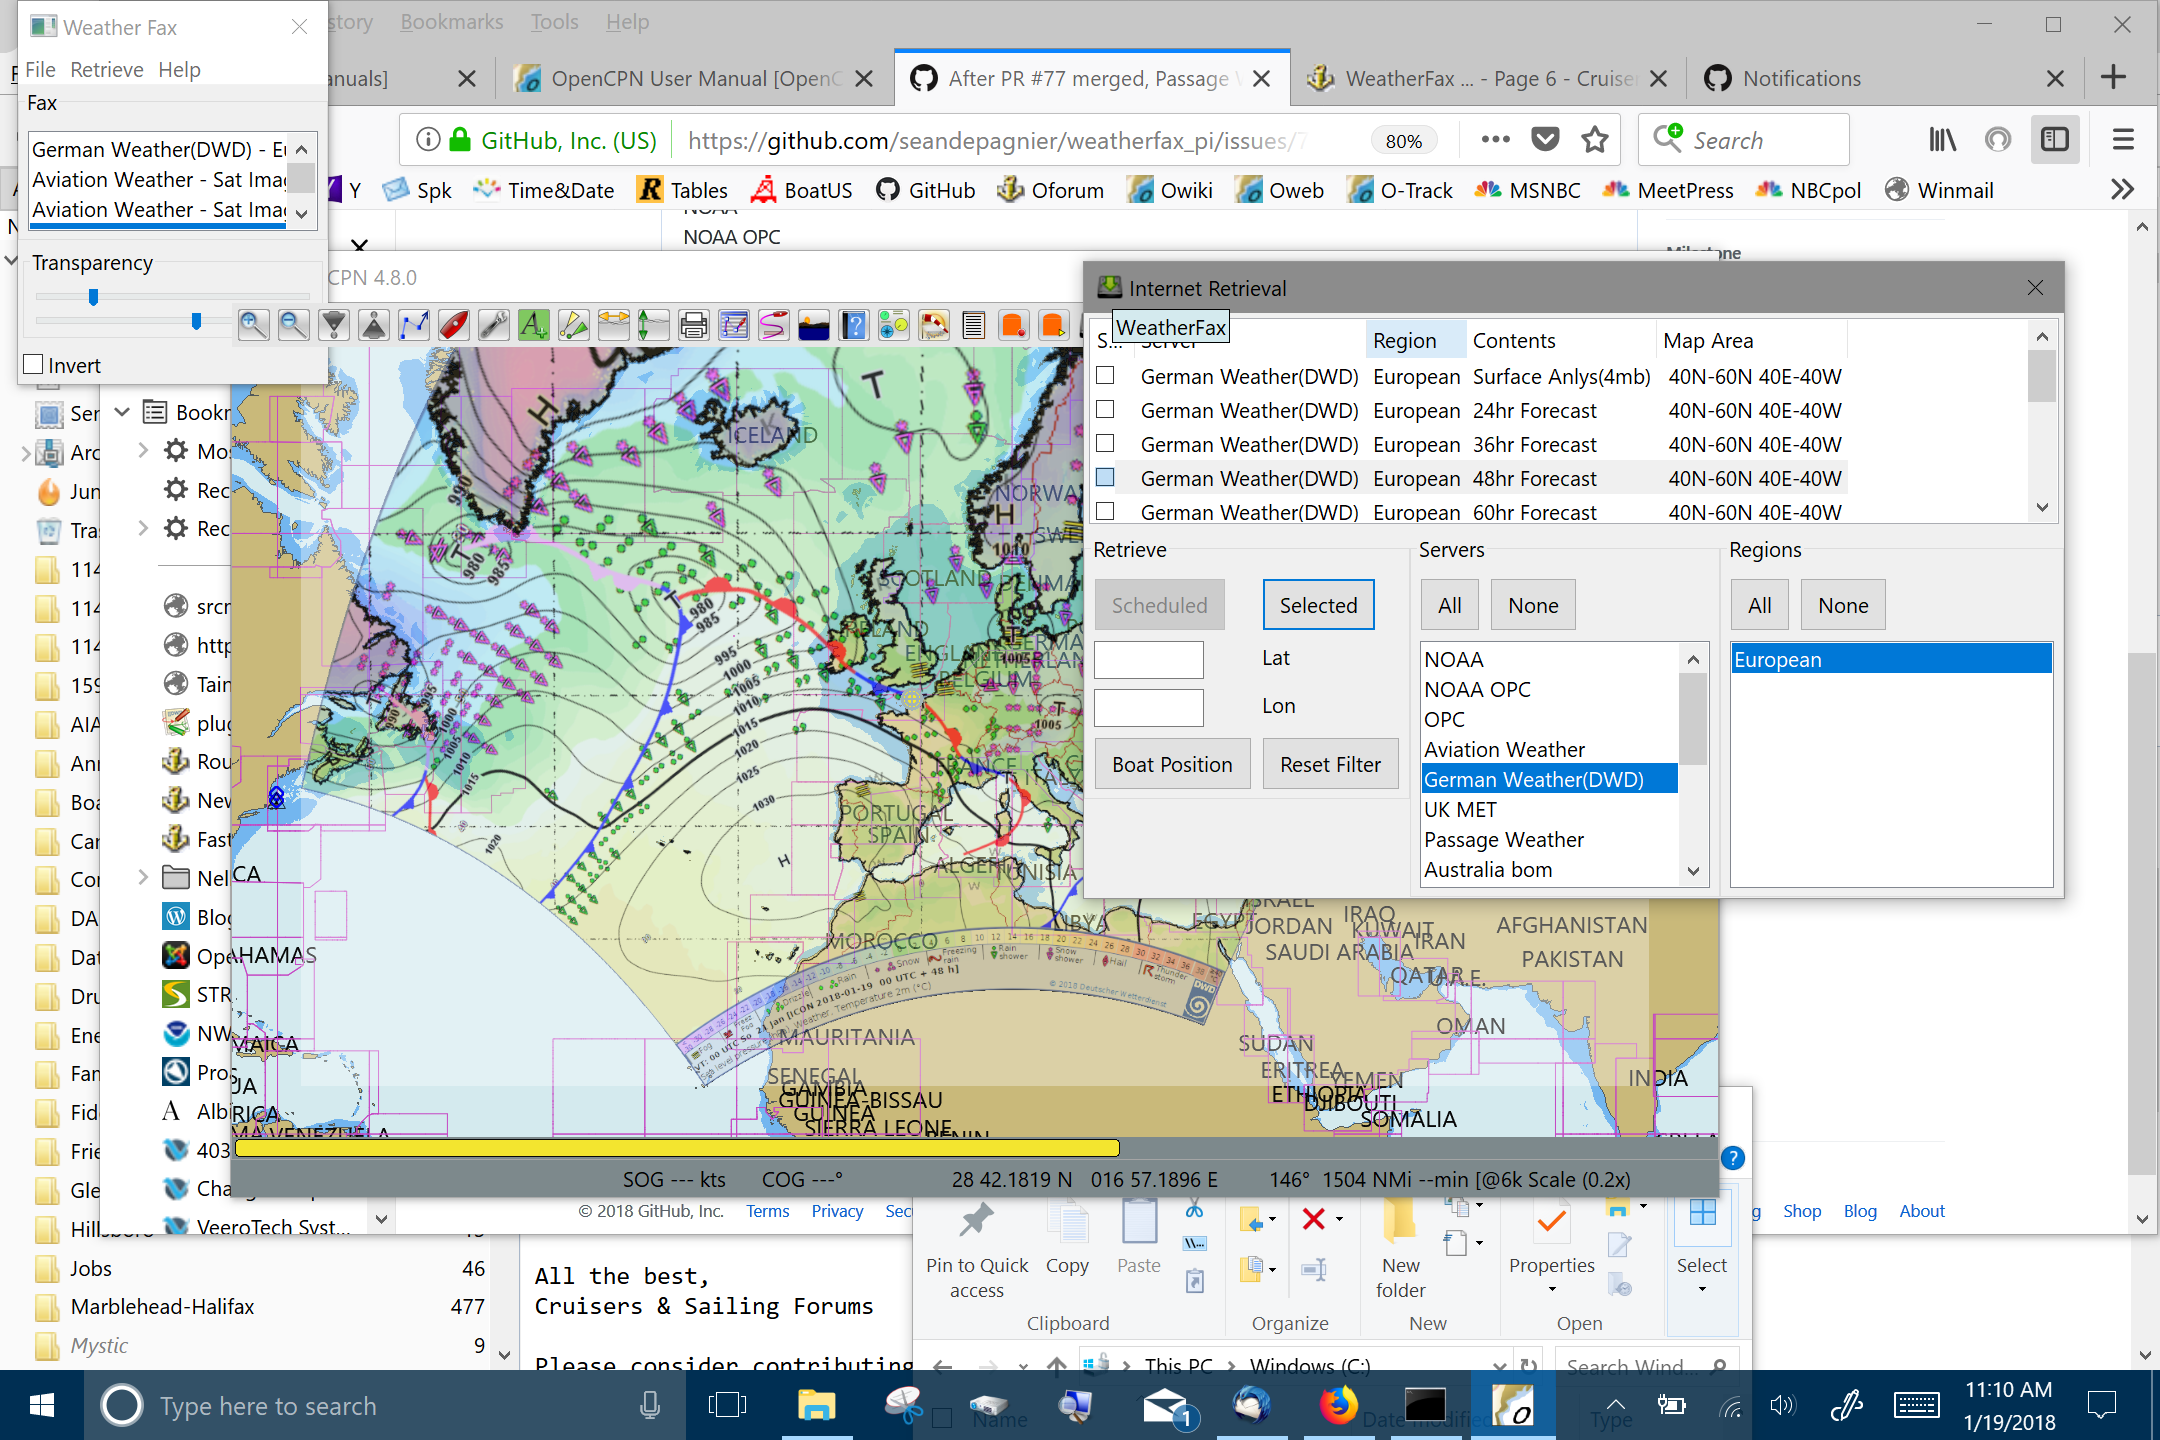Tick checkbox for the Surface Anlys(4mb) row
Image resolution: width=2160 pixels, height=1440 pixels.
point(1105,376)
